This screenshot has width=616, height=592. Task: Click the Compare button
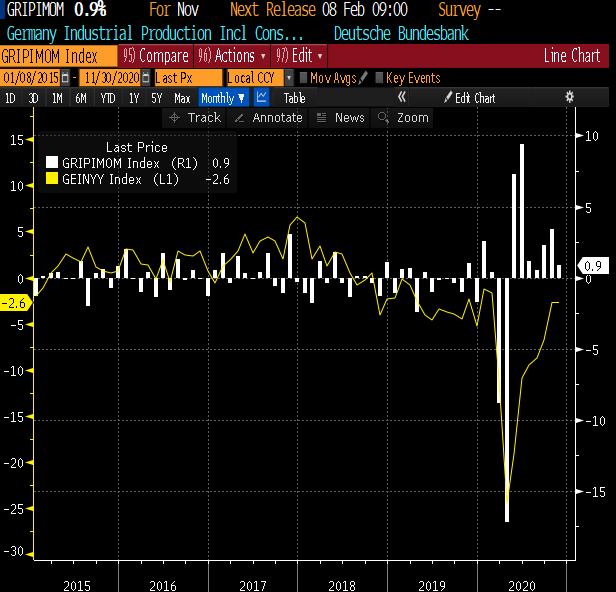point(154,56)
